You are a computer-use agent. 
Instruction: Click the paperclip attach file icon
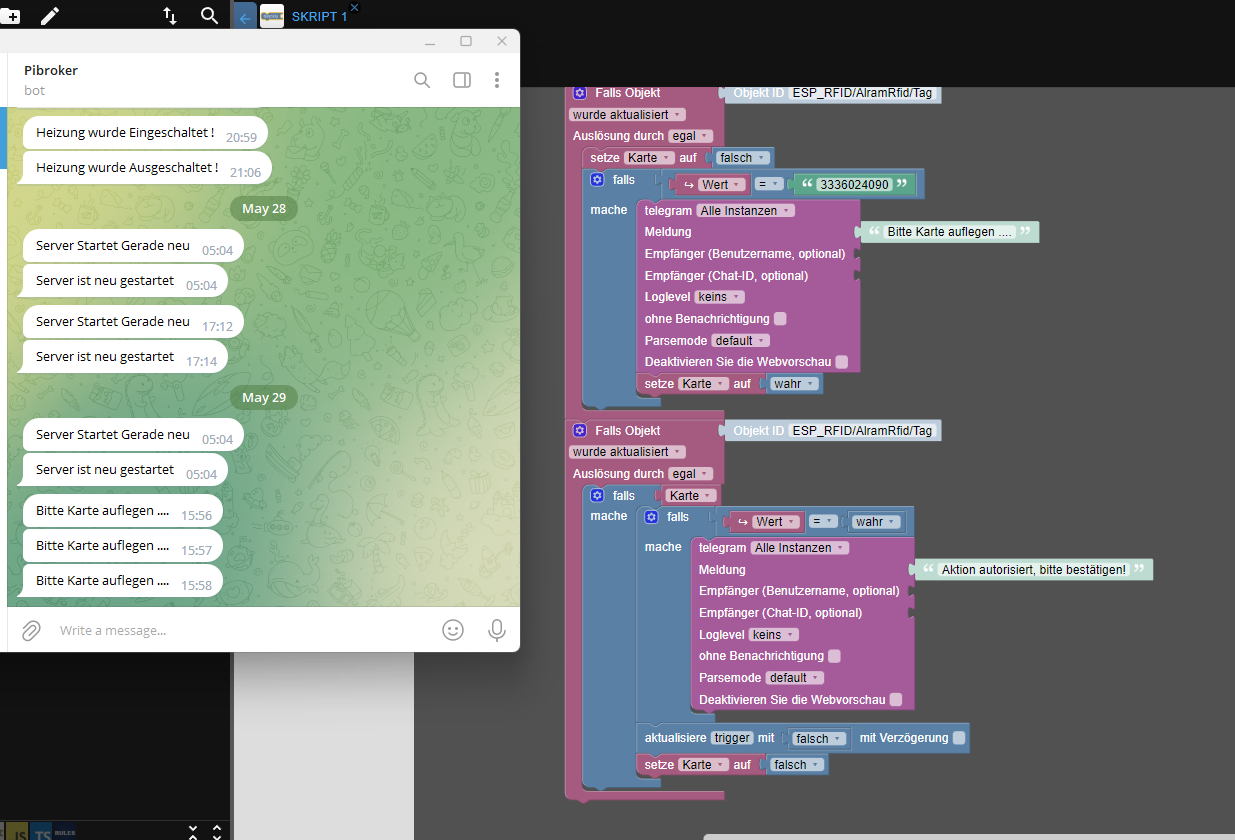32,630
